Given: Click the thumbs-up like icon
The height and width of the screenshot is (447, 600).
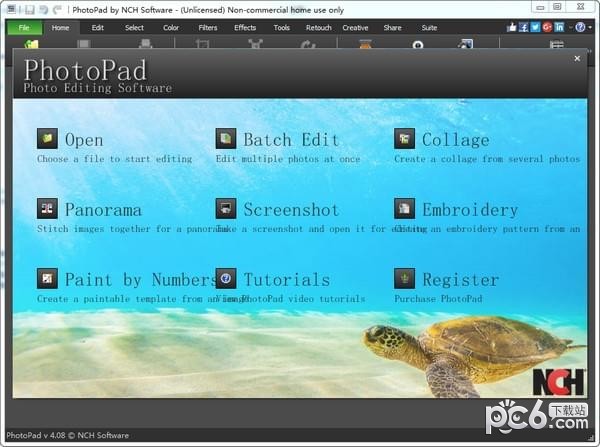Looking at the screenshot, I should [512, 27].
